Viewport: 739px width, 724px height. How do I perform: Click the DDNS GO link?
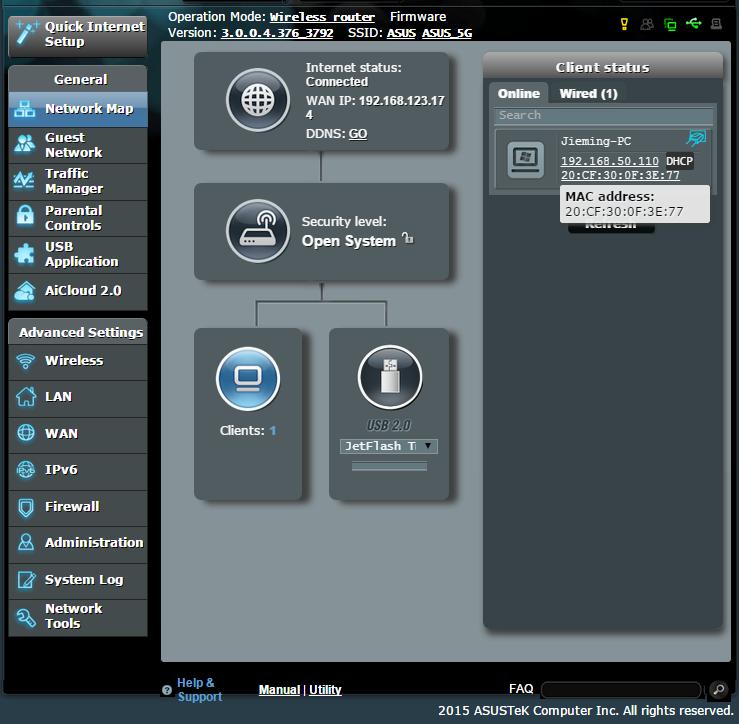358,134
